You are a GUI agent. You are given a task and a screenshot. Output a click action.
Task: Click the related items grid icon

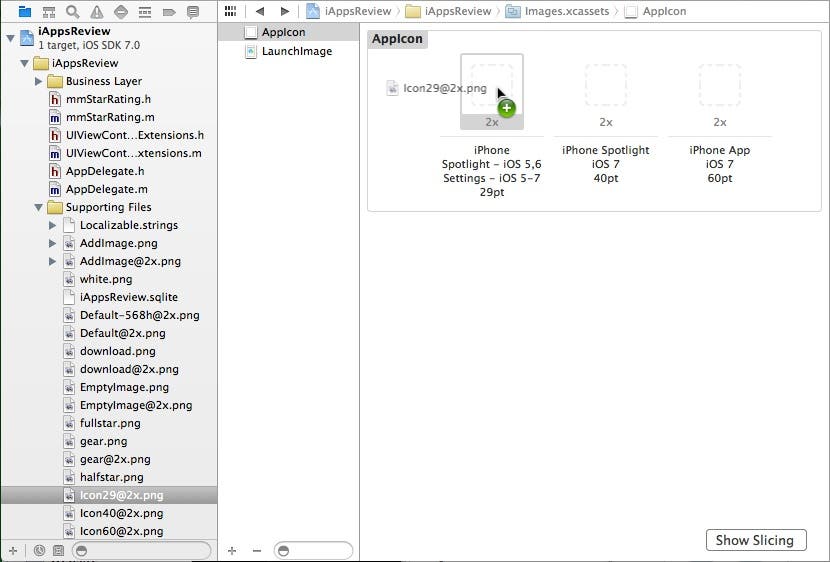[x=231, y=11]
